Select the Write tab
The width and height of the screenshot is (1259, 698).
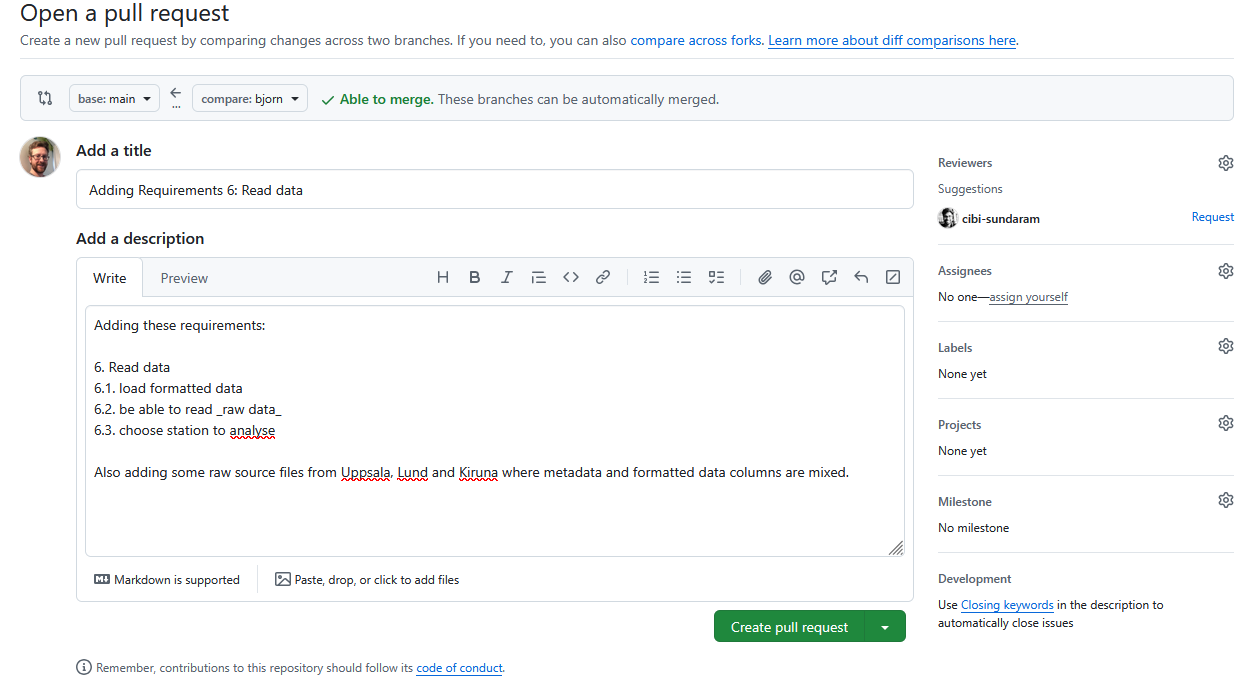(110, 278)
